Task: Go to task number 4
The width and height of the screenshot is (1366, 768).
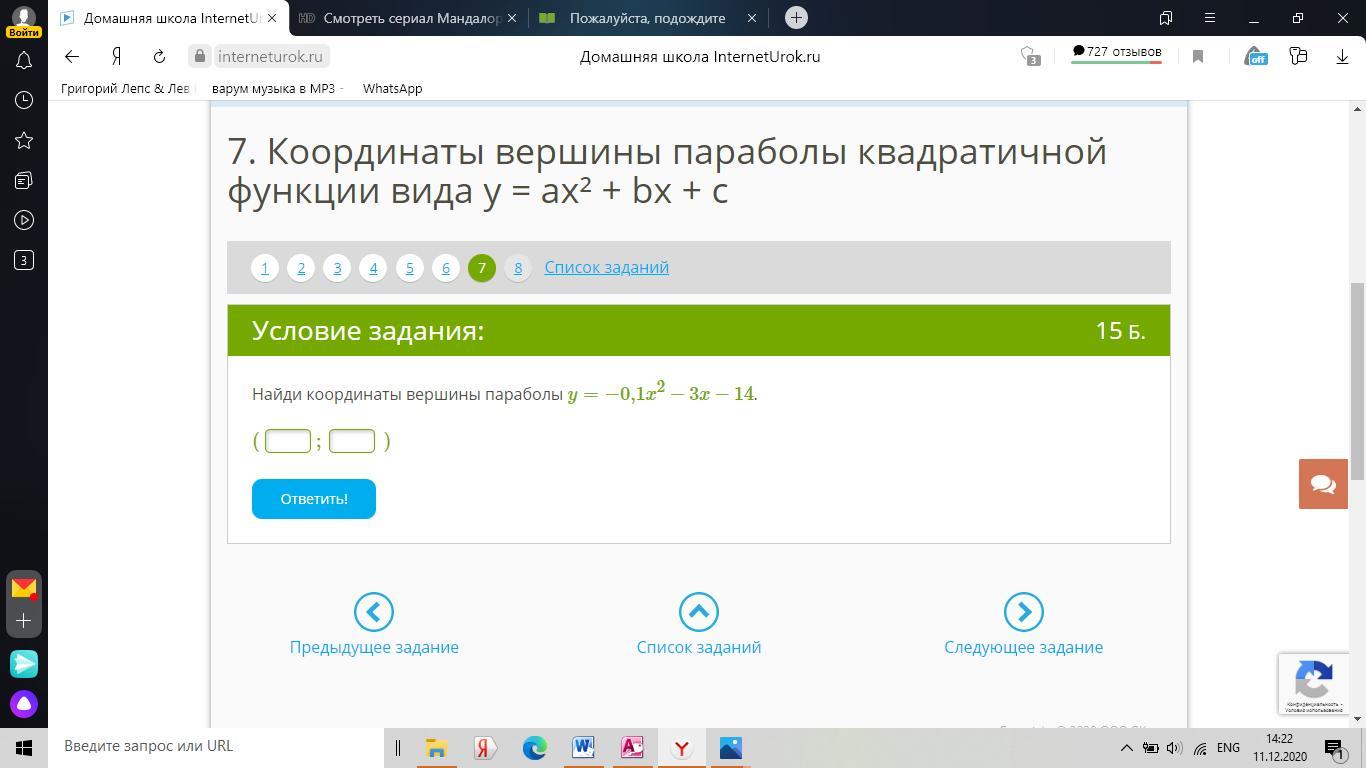Action: (x=373, y=268)
